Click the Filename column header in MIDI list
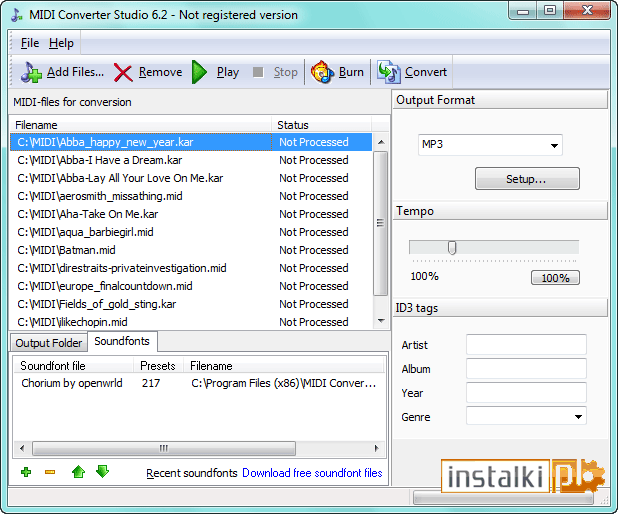618x514 pixels. coord(141,125)
